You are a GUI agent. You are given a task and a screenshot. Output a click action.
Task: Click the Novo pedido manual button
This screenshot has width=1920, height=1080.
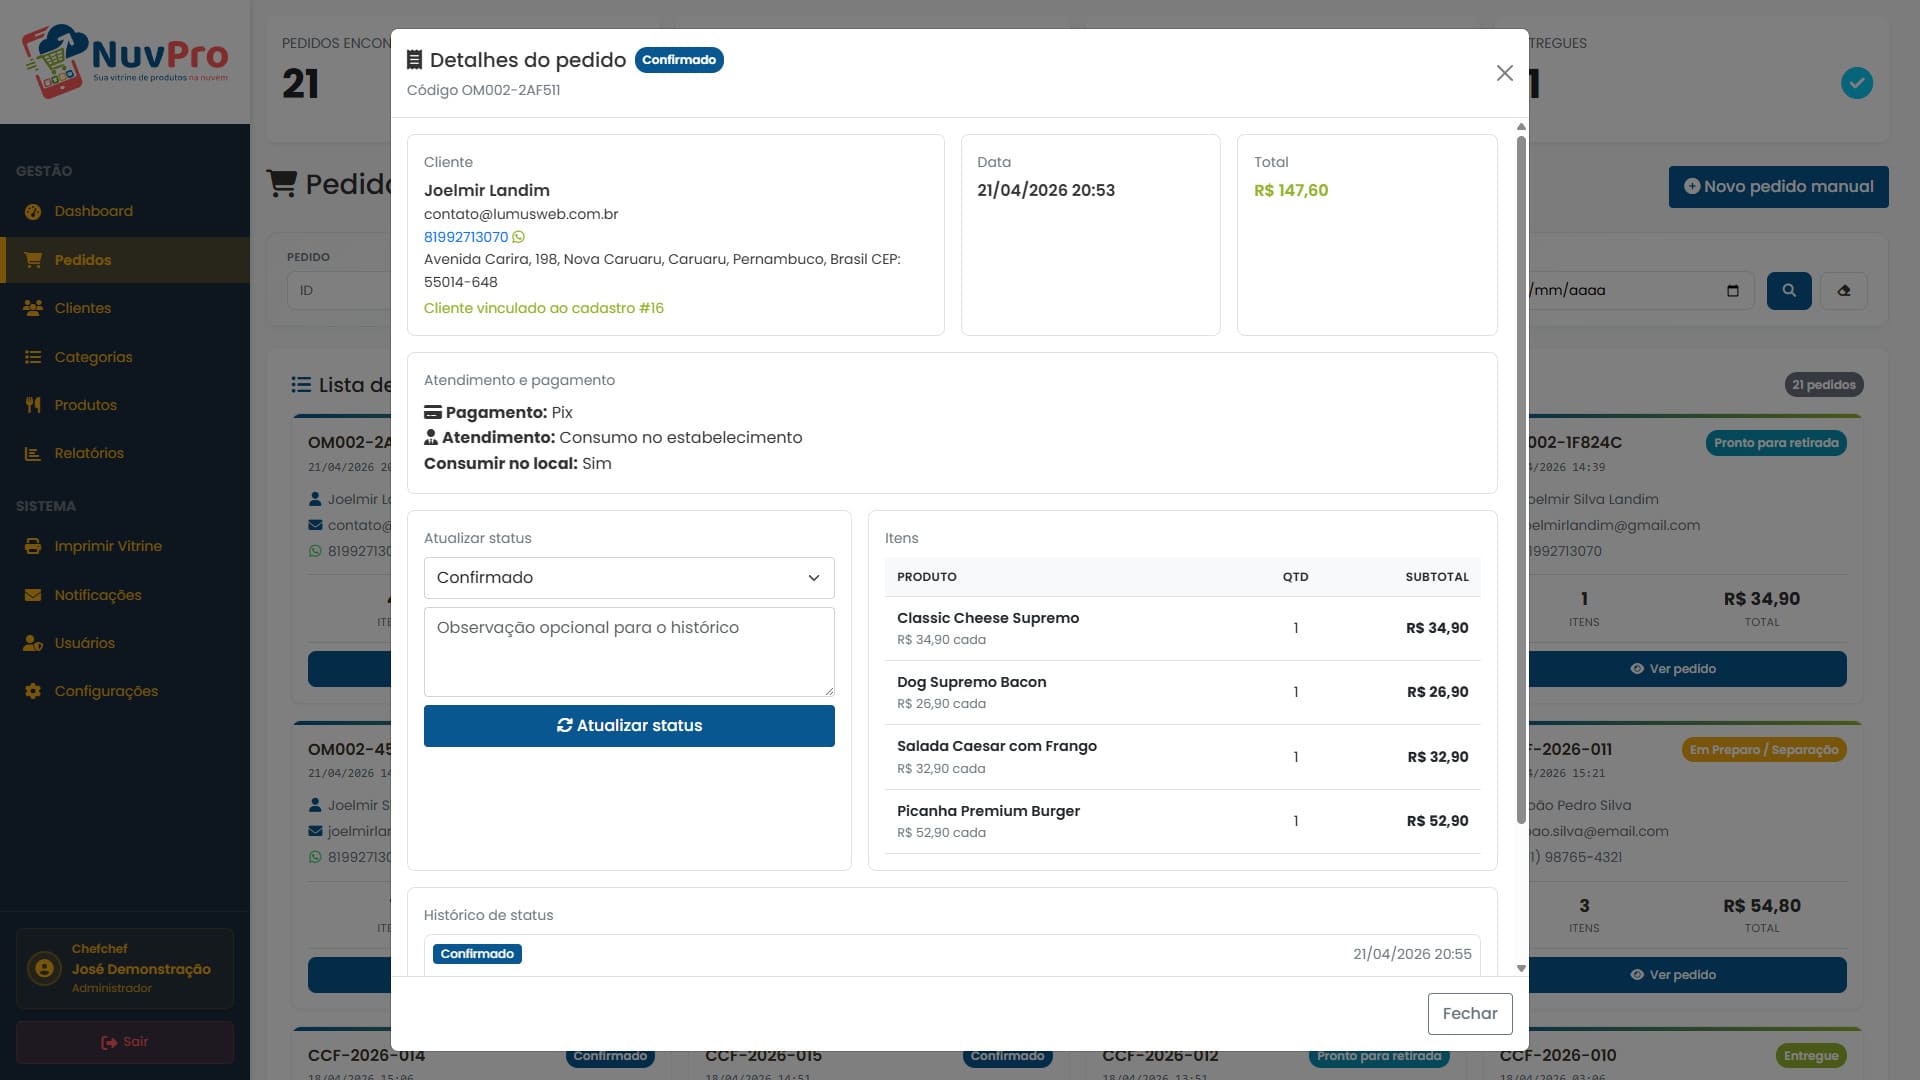coord(1778,187)
